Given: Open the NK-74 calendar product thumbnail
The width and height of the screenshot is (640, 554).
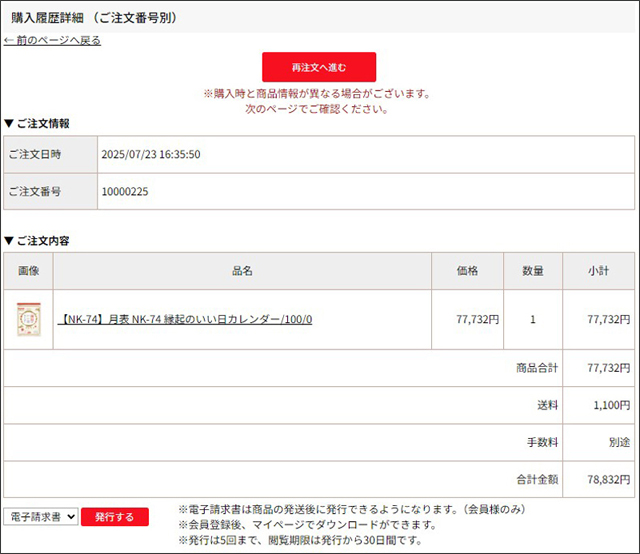Looking at the screenshot, I should click(29, 319).
